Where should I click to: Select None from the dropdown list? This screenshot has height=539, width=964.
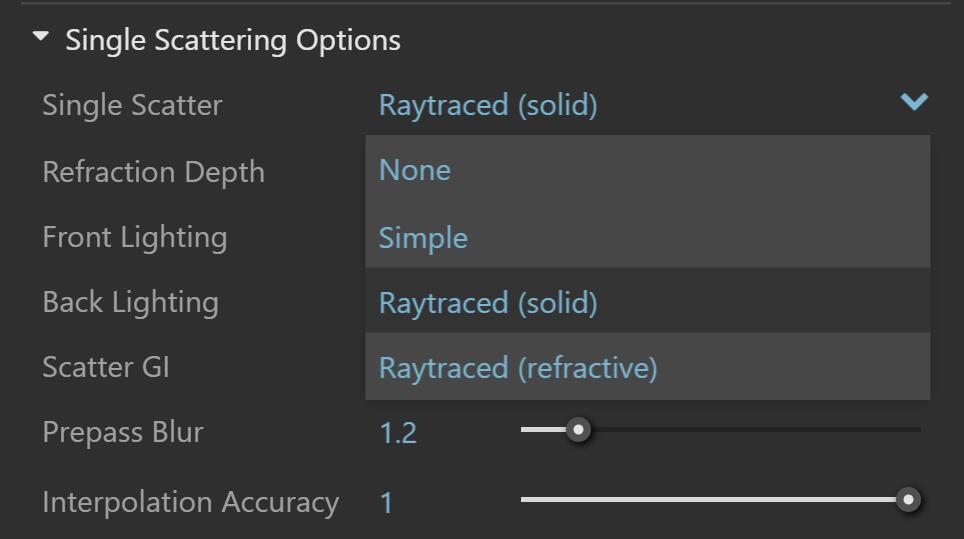(x=414, y=170)
